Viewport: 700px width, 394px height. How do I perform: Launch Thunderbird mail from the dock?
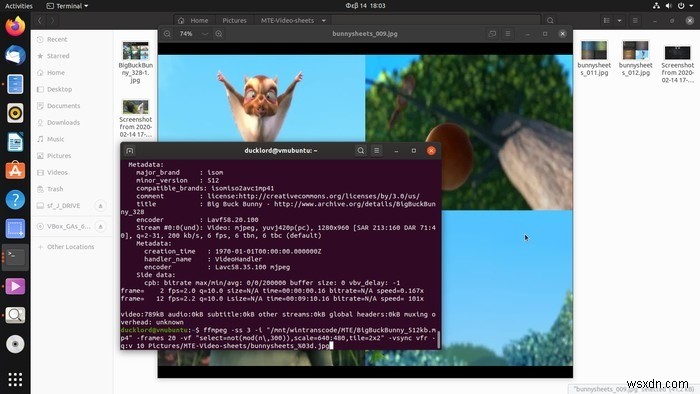(x=15, y=55)
